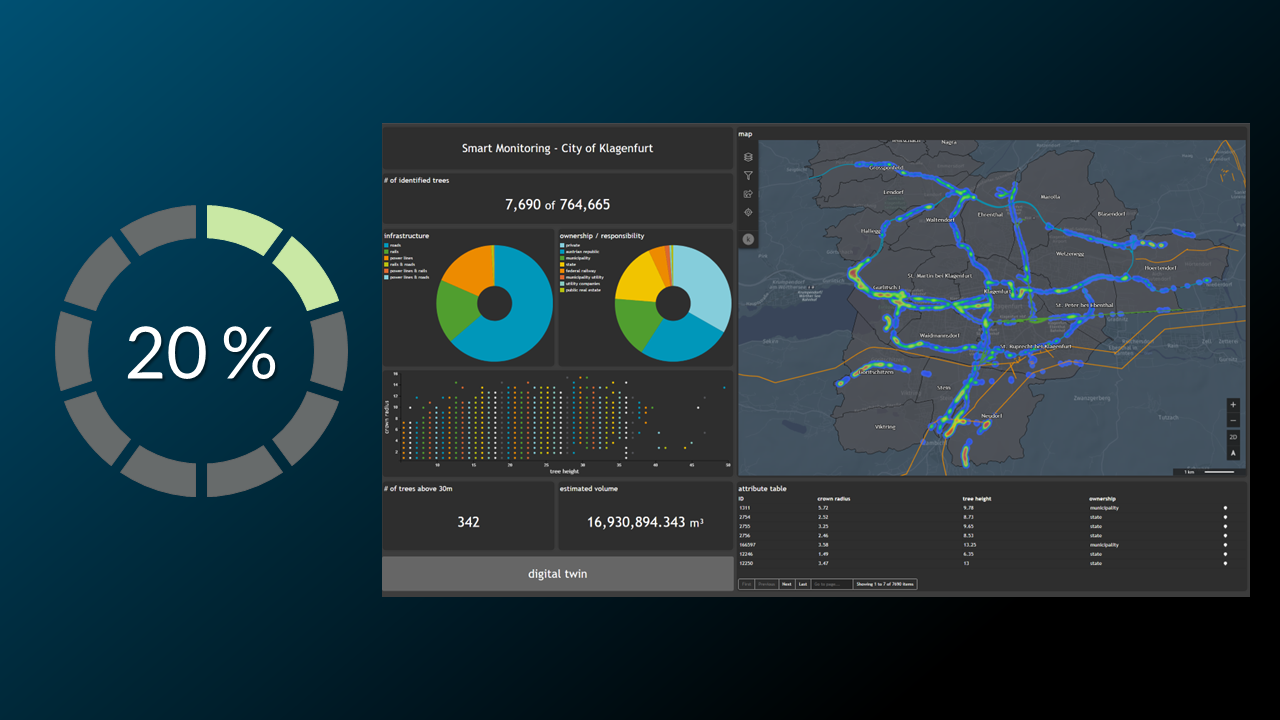
Task: Click the locate/crosshair icon on map
Action: pos(748,212)
